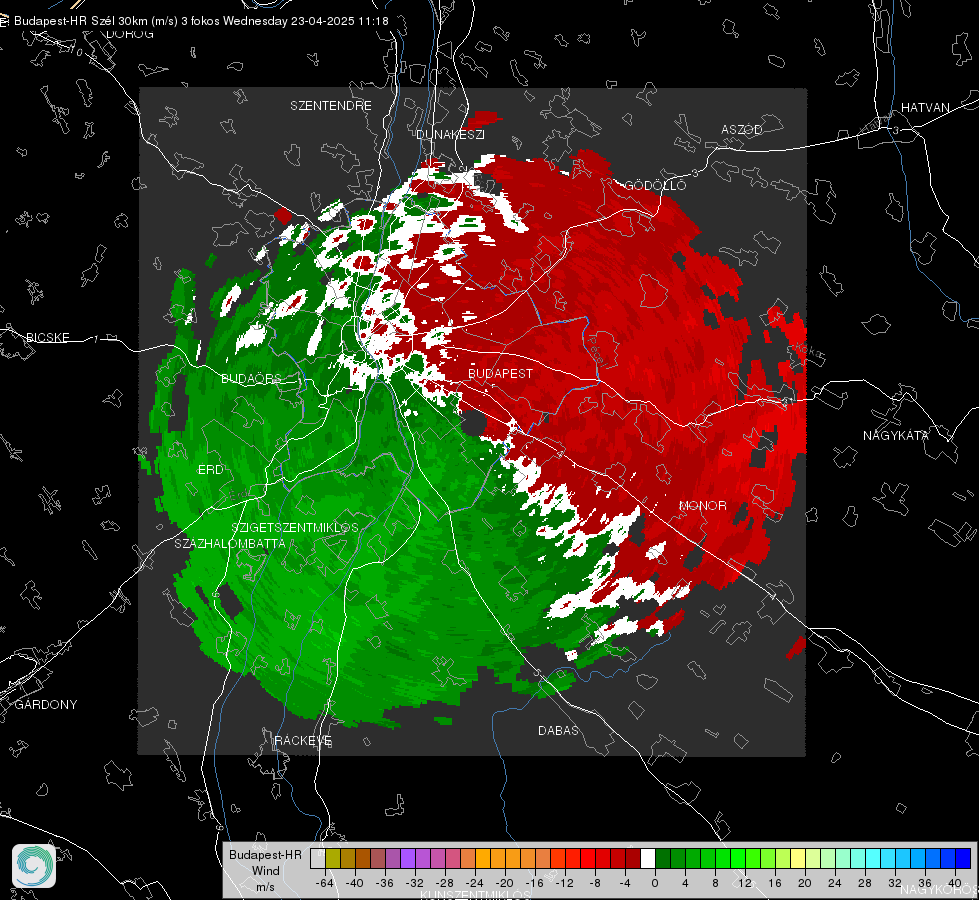Click the ASZOD town label
Screen dimensions: 979x900
tap(742, 129)
